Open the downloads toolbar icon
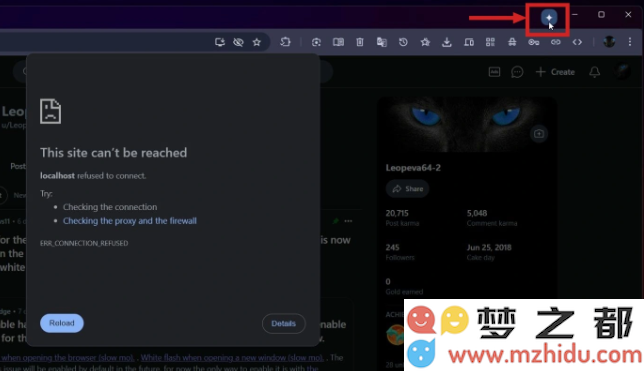This screenshot has height=371, width=644. 446,42
